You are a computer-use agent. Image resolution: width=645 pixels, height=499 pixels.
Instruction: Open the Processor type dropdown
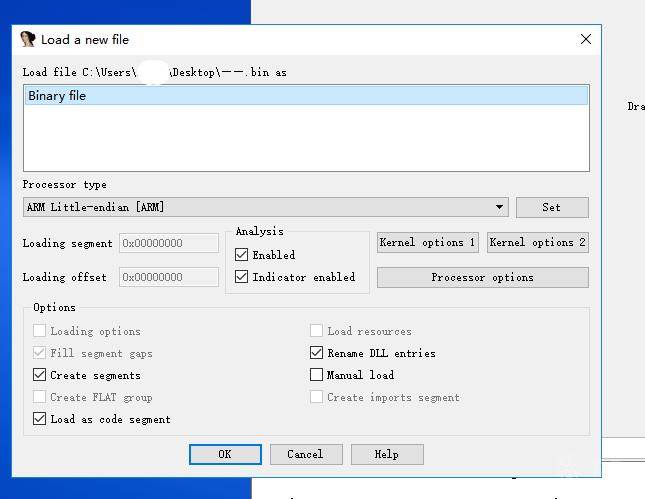pyautogui.click(x=266, y=207)
